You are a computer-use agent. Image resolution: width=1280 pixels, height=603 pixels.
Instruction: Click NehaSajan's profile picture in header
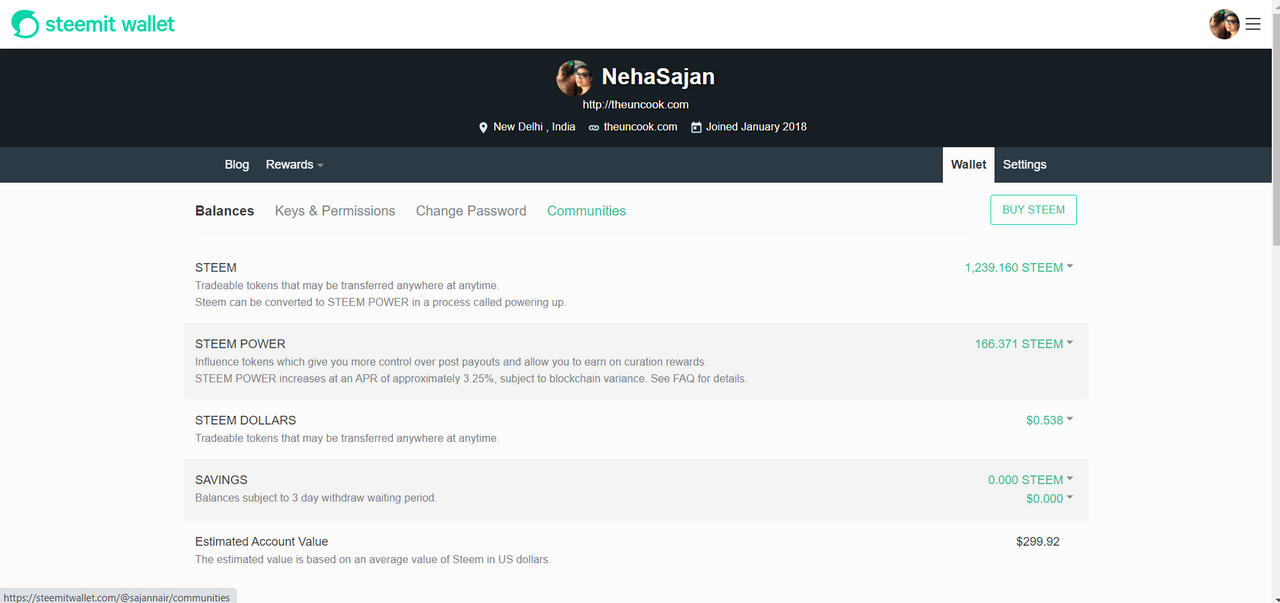tap(574, 78)
